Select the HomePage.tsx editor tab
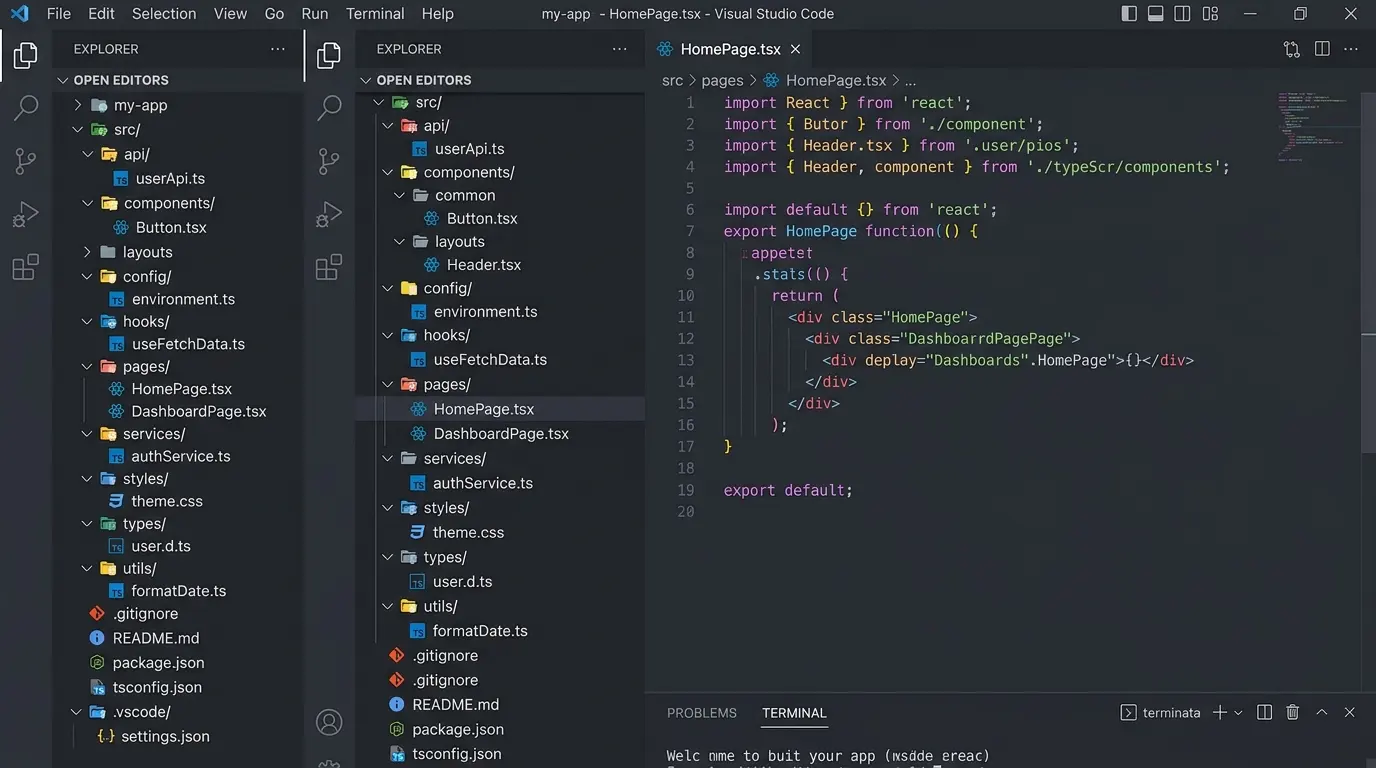The height and width of the screenshot is (768, 1376). tap(730, 49)
